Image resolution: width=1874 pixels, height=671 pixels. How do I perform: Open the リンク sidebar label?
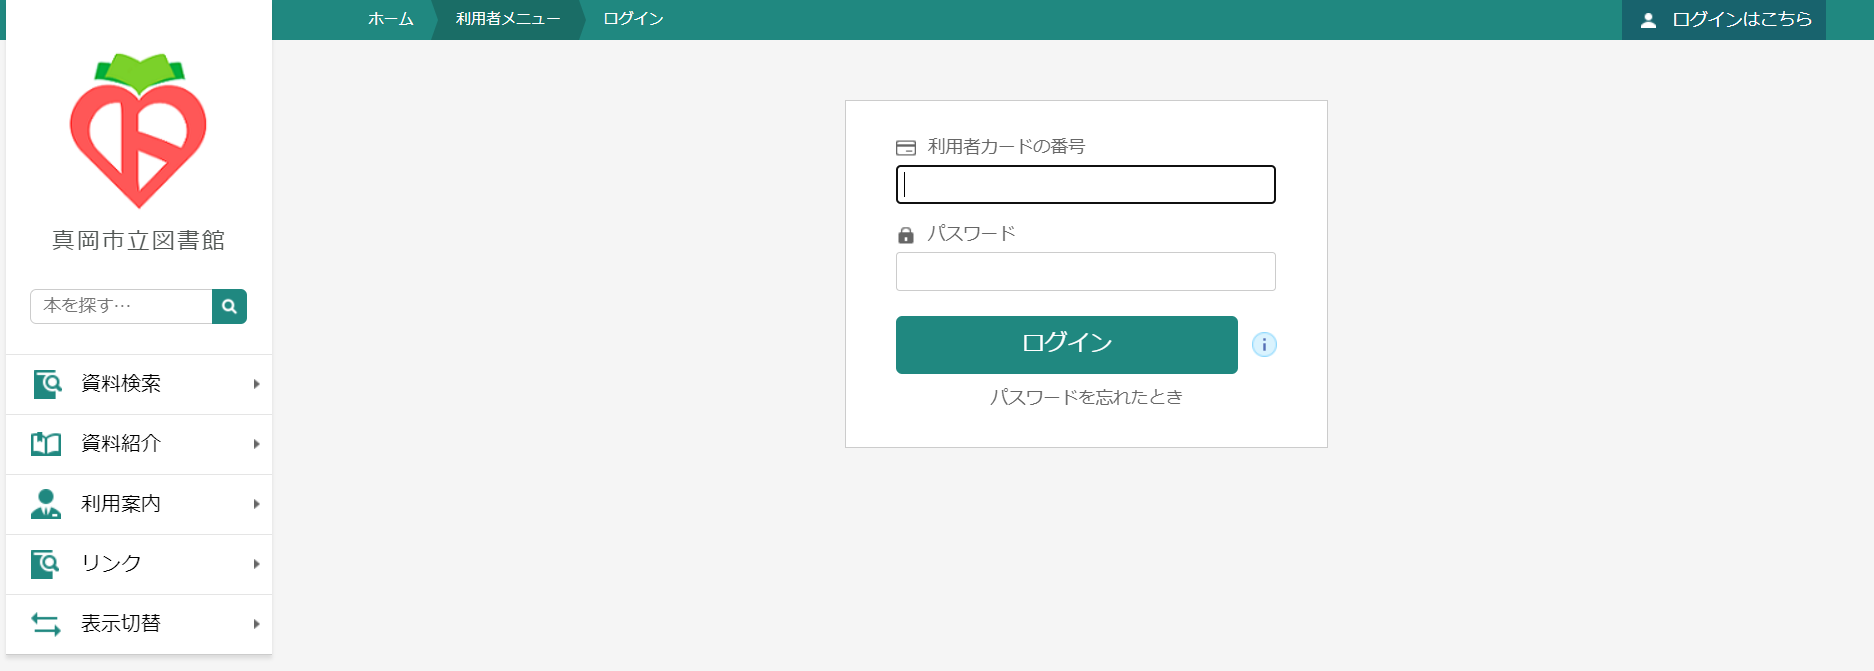[111, 564]
